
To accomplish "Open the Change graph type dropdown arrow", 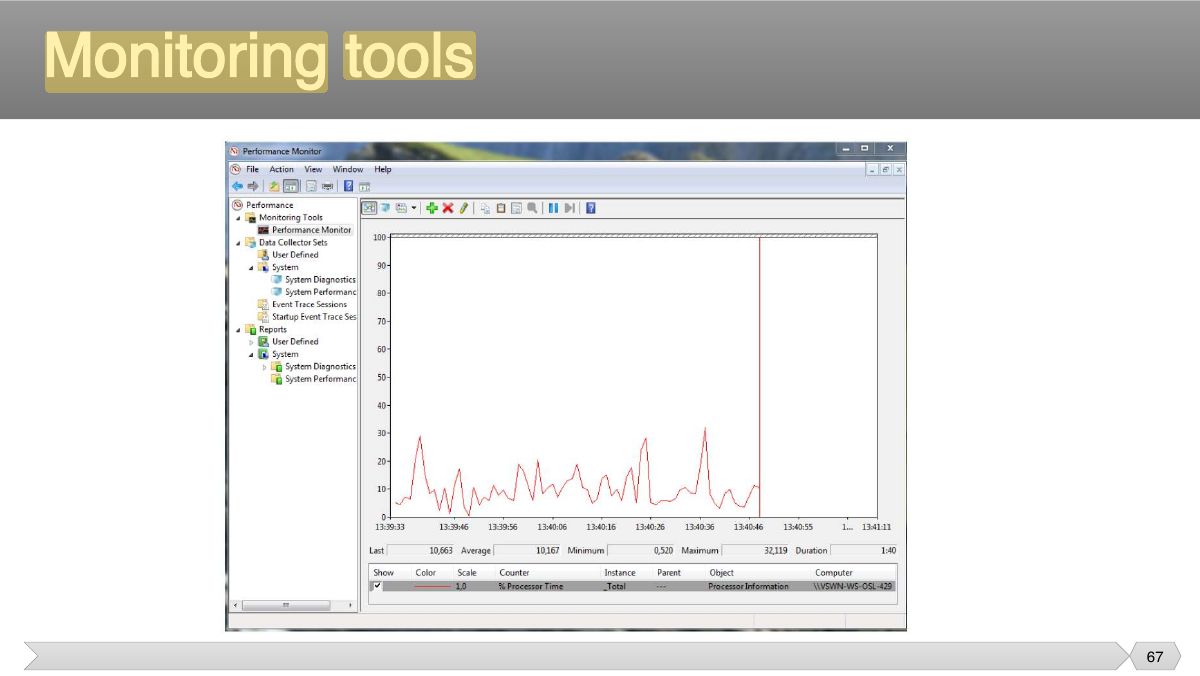I will (414, 208).
